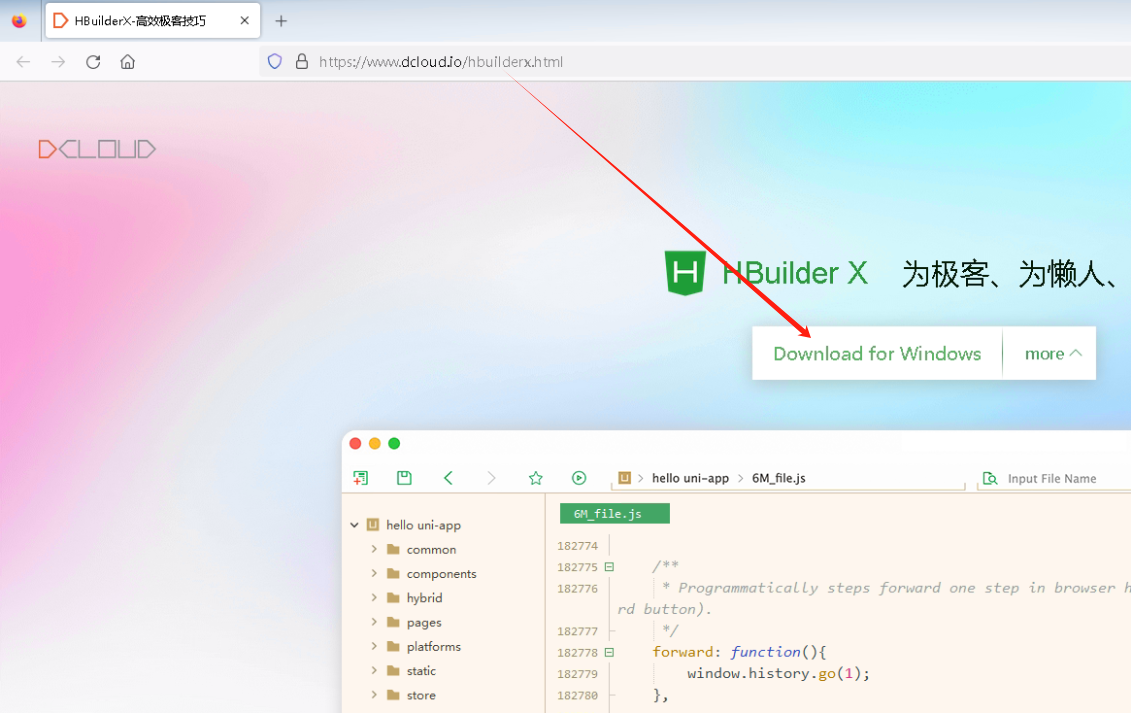This screenshot has height=713, width=1131.
Task: Collapse the hello uni-app project tree
Action: point(354,525)
